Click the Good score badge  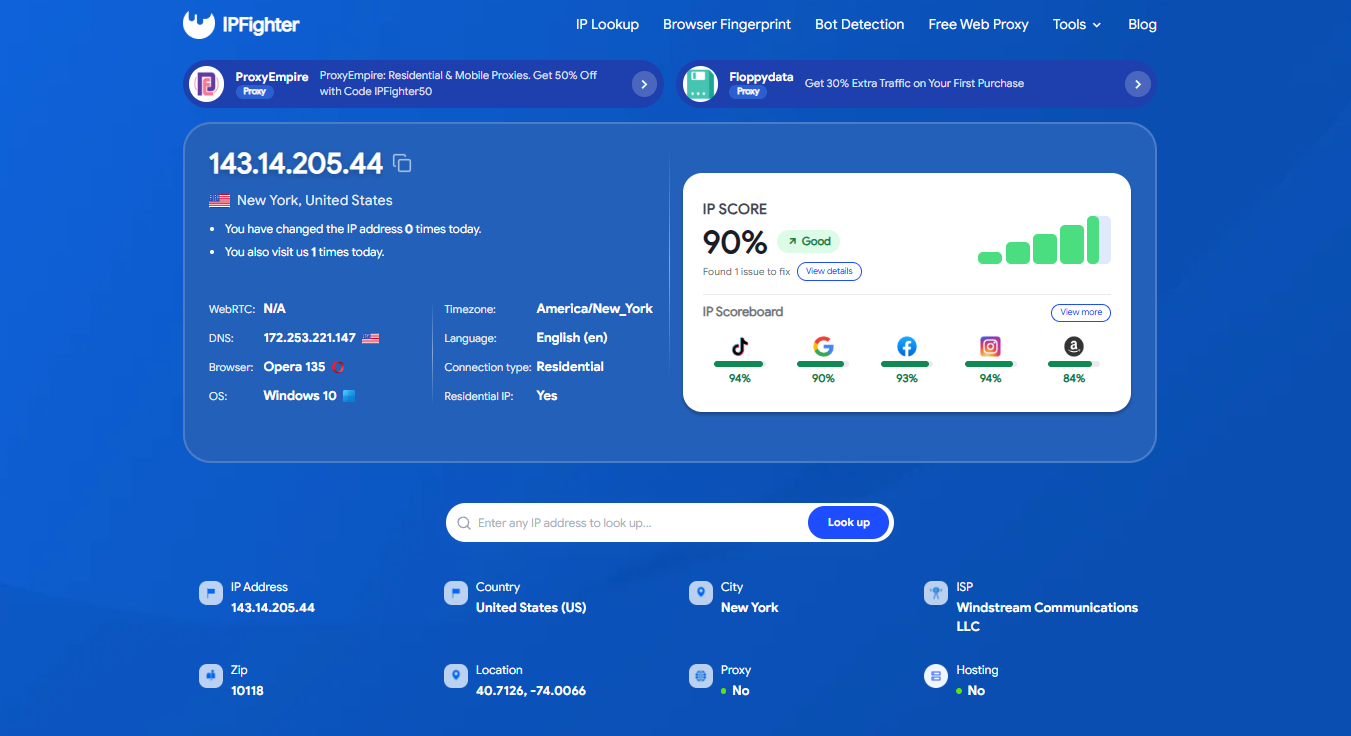[808, 241]
